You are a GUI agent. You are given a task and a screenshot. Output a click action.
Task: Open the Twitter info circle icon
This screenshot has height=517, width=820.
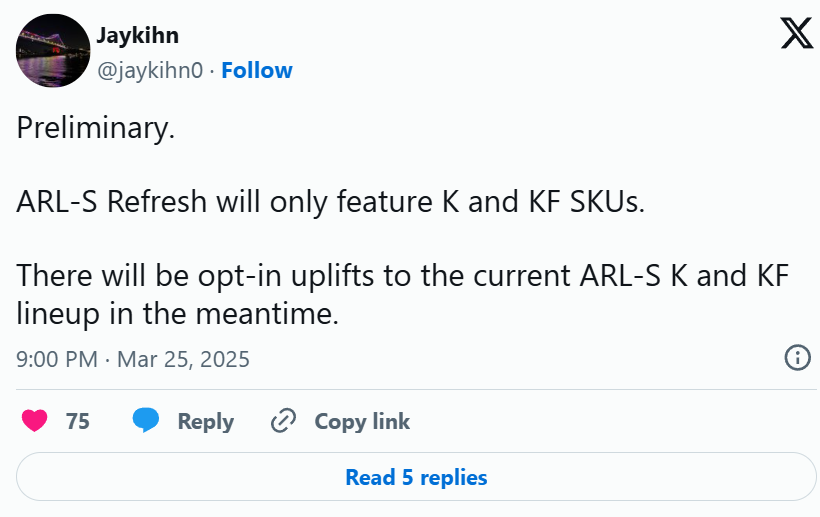798,358
